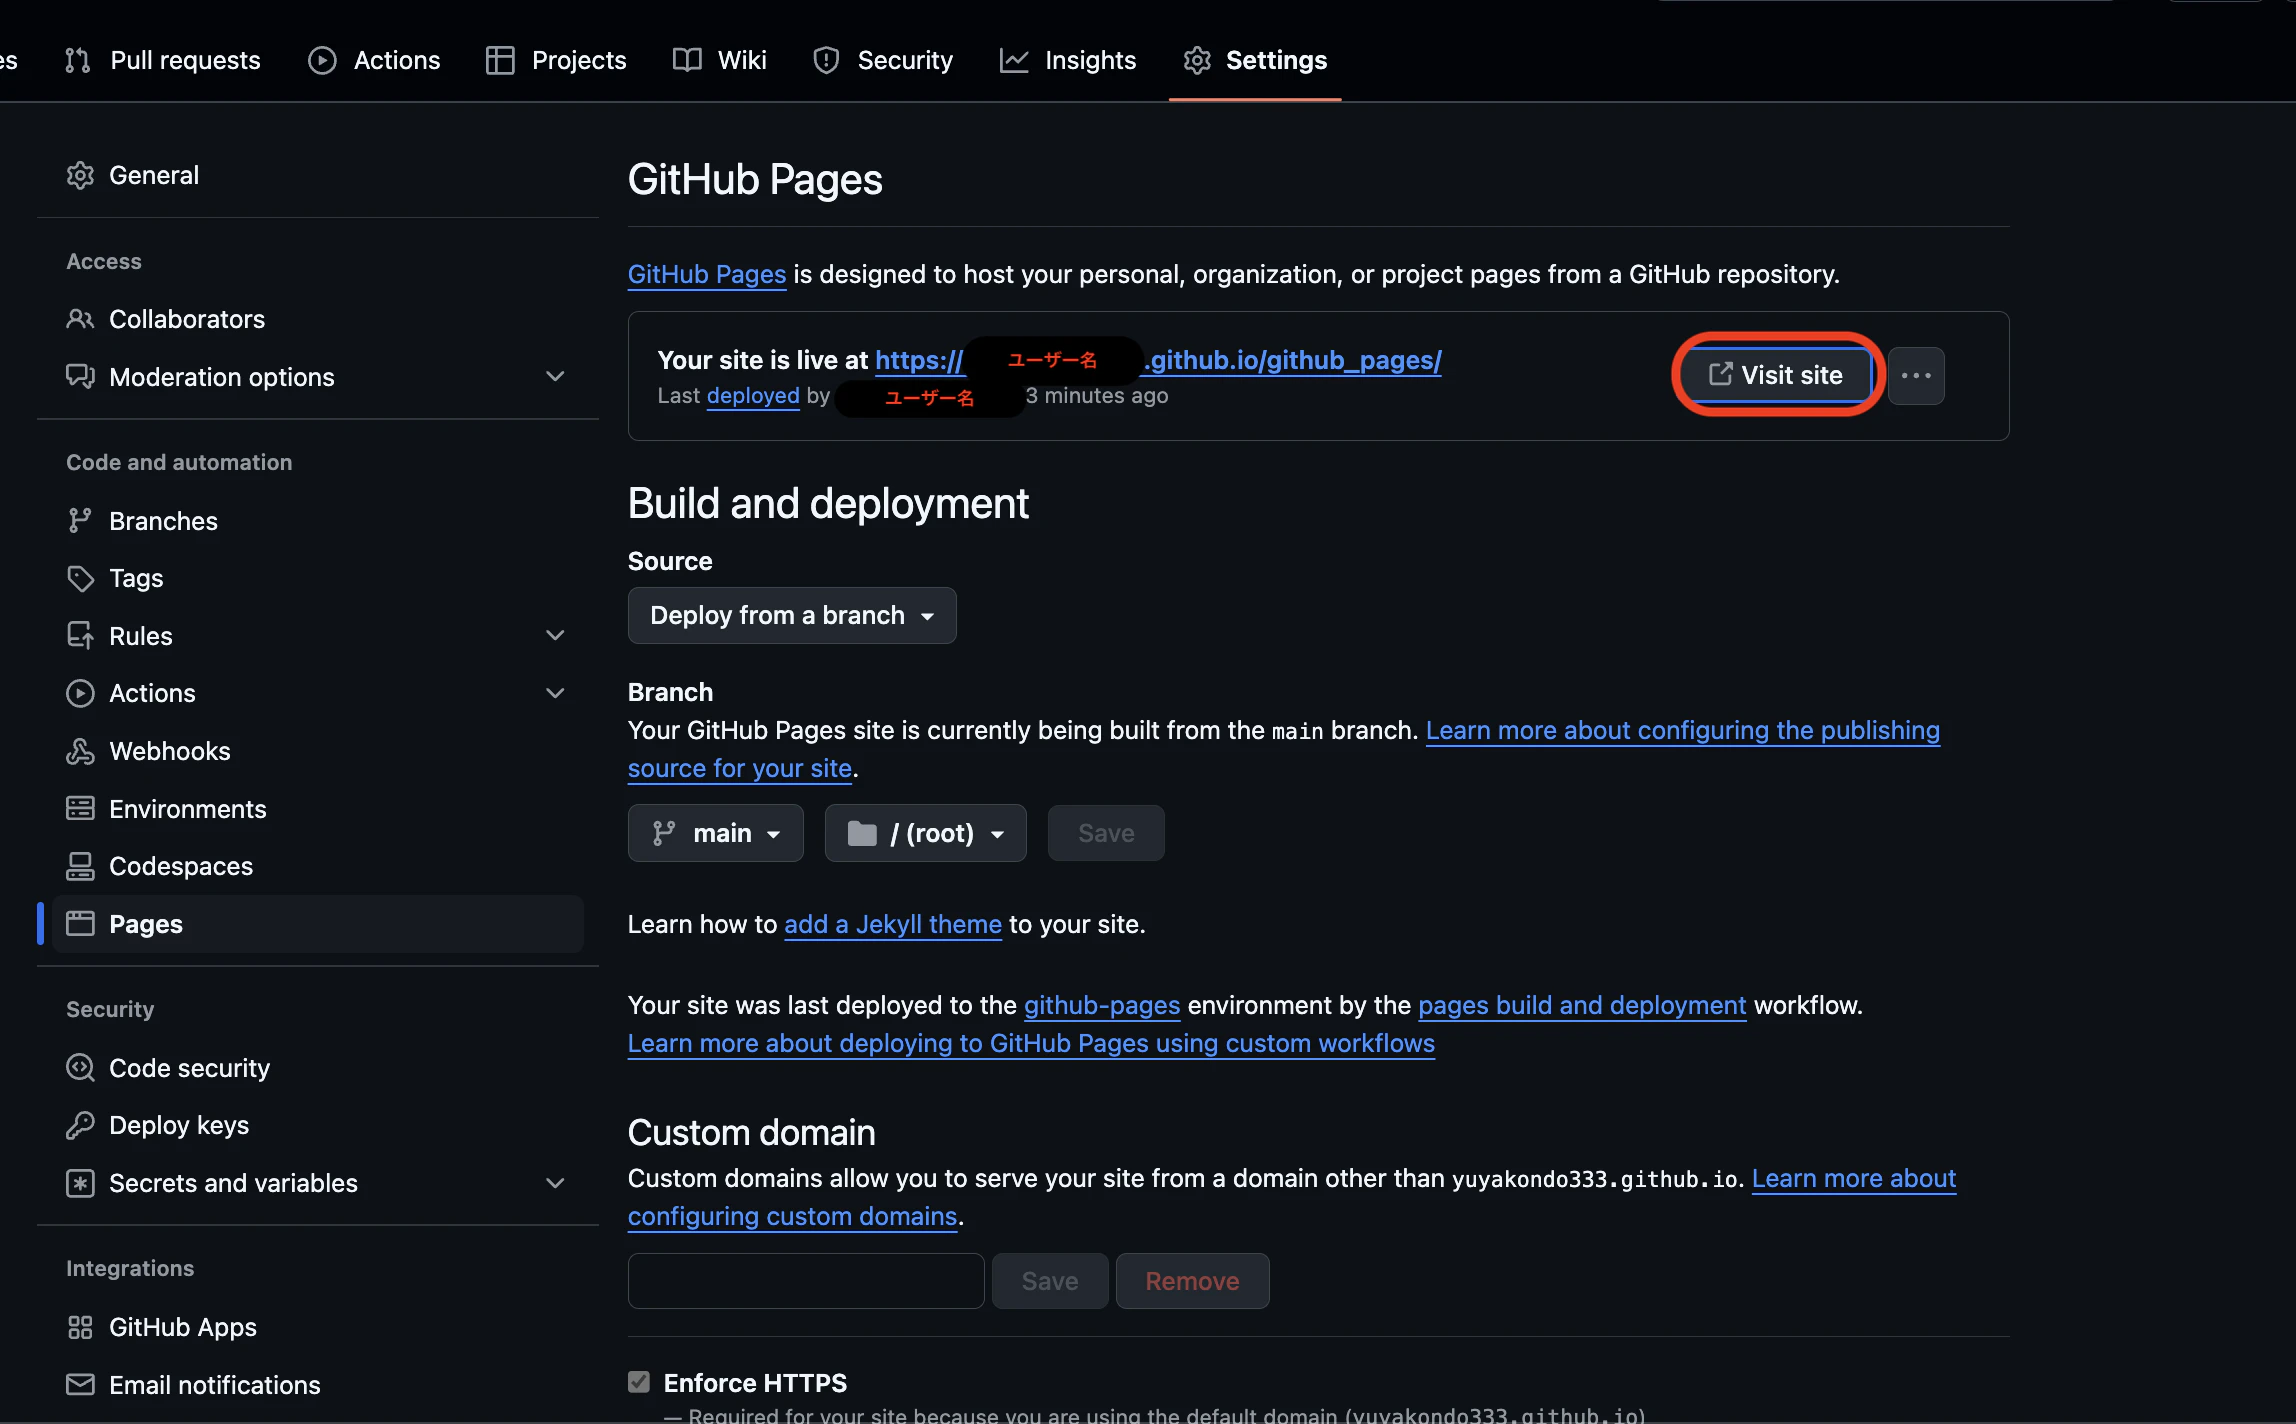This screenshot has width=2296, height=1424.
Task: Click the sidebar Actions play icon
Action: 80,693
